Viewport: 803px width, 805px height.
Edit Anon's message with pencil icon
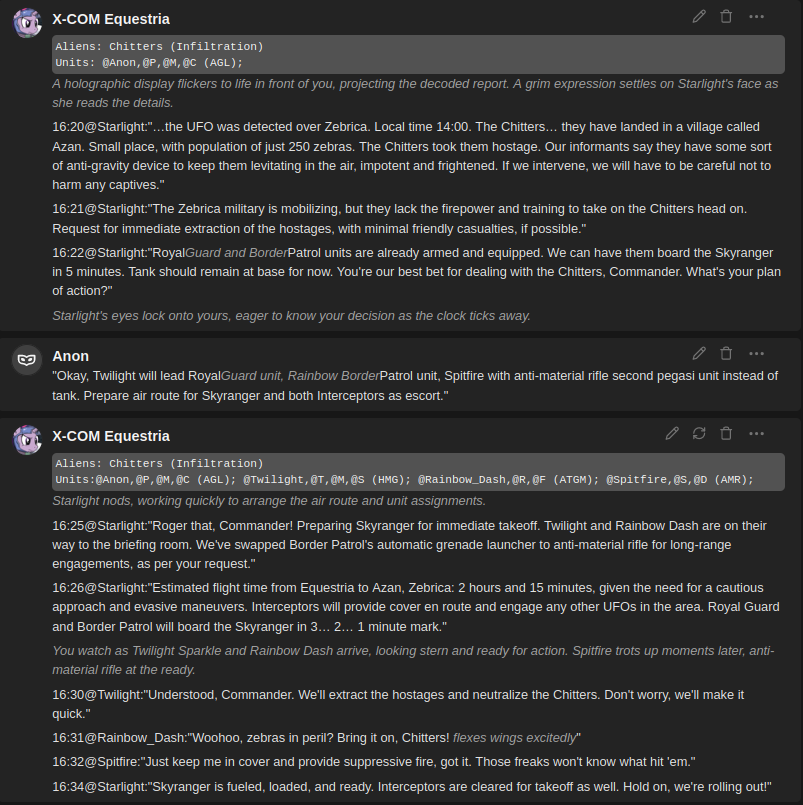click(699, 353)
